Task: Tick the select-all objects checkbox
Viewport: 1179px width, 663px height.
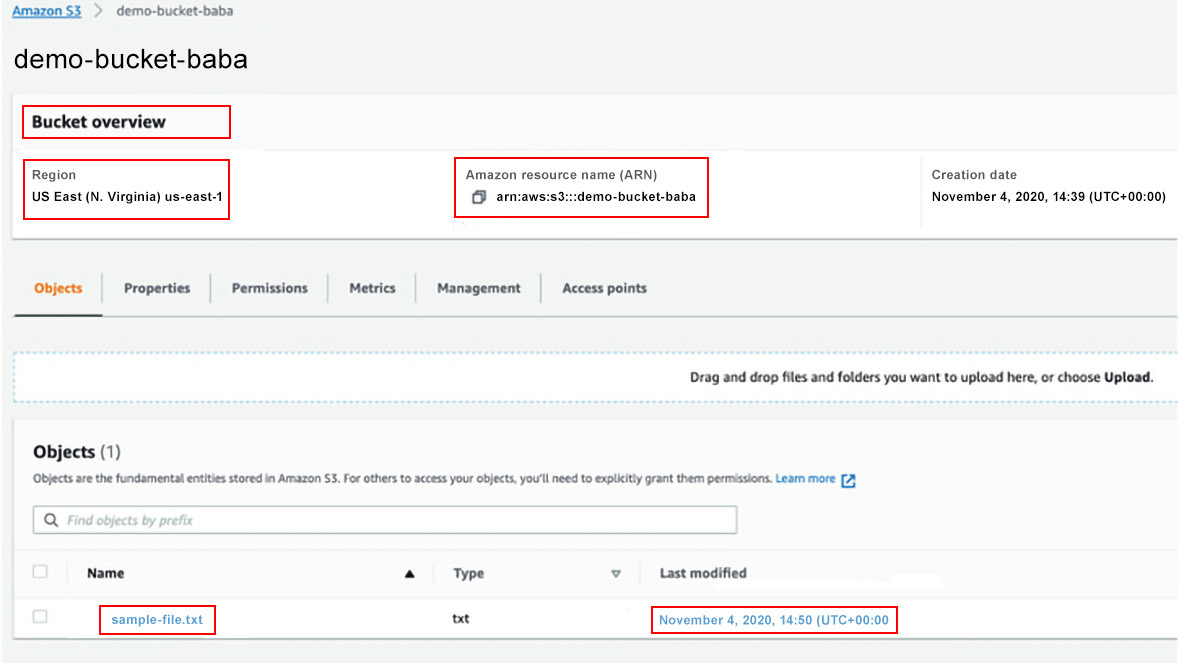Action: pyautogui.click(x=40, y=572)
